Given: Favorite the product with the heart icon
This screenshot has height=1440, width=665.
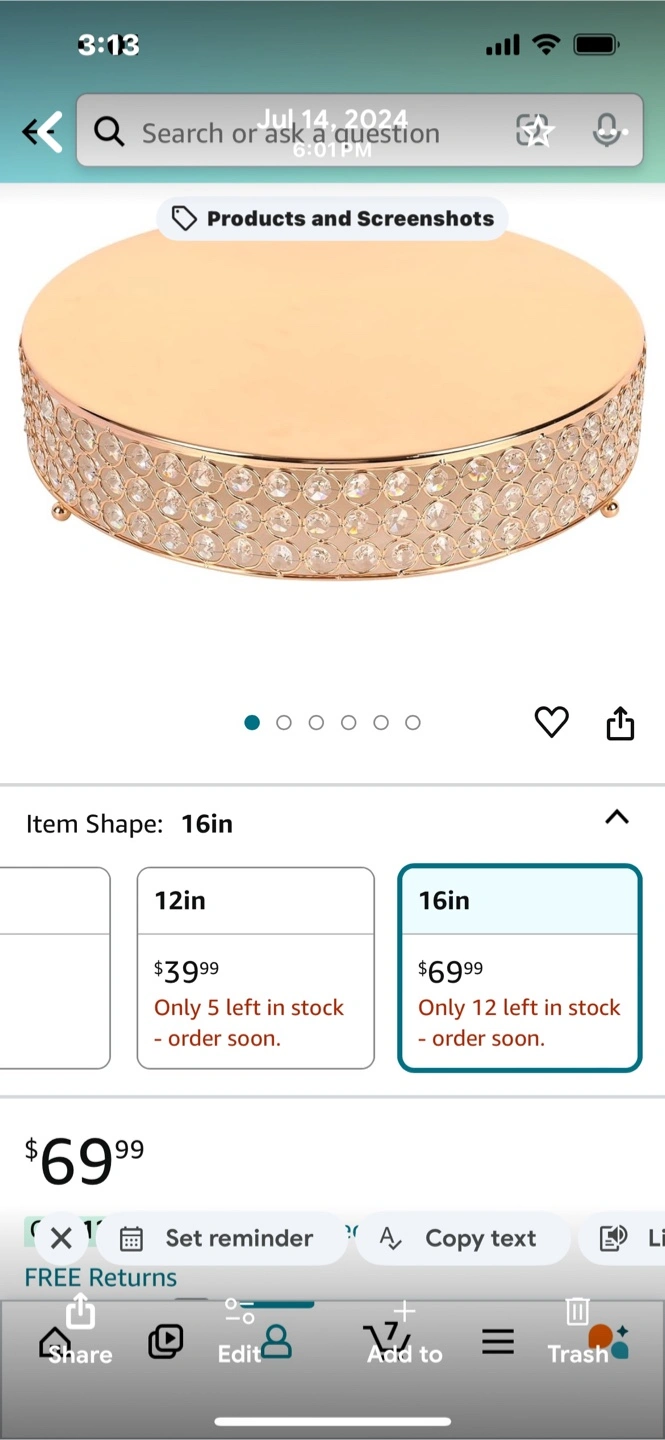Looking at the screenshot, I should (x=551, y=722).
